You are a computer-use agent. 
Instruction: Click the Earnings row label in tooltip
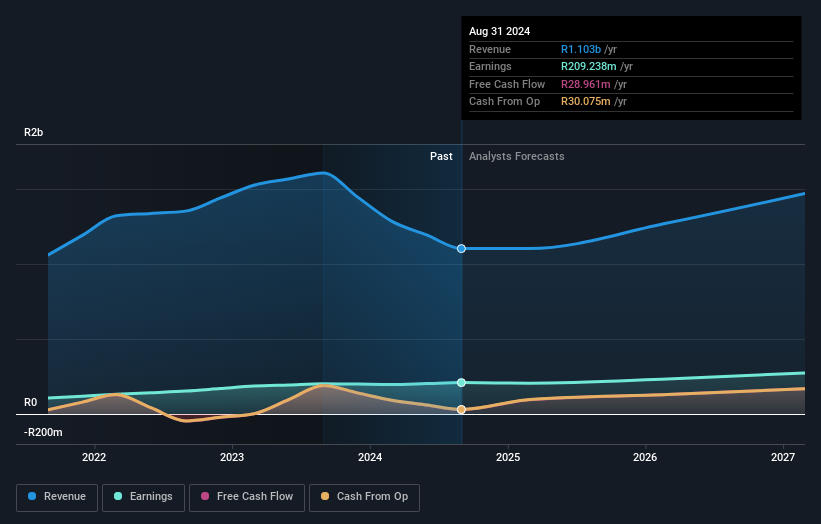[x=490, y=66]
